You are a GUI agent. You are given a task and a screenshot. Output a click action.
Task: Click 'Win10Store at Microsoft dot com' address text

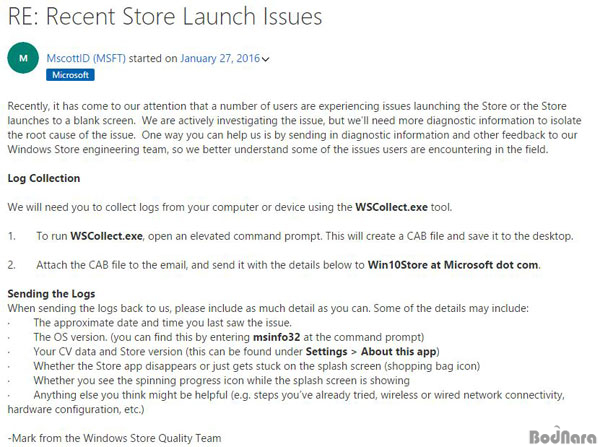[x=453, y=265]
